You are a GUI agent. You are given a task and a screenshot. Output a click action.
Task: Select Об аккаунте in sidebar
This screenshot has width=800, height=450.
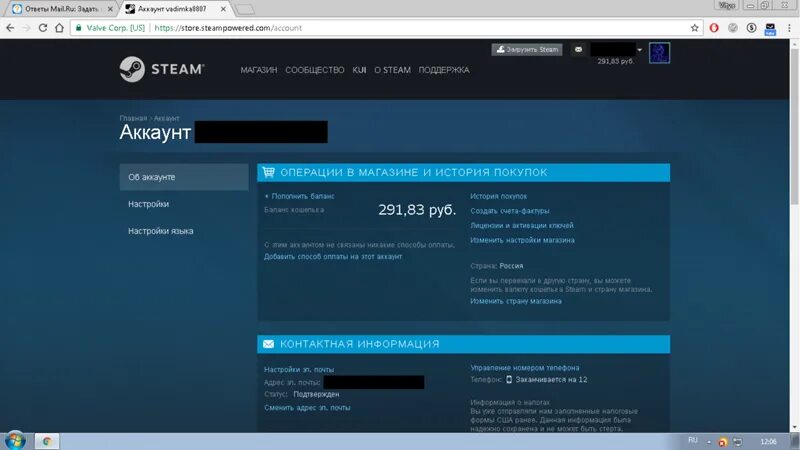click(x=184, y=177)
